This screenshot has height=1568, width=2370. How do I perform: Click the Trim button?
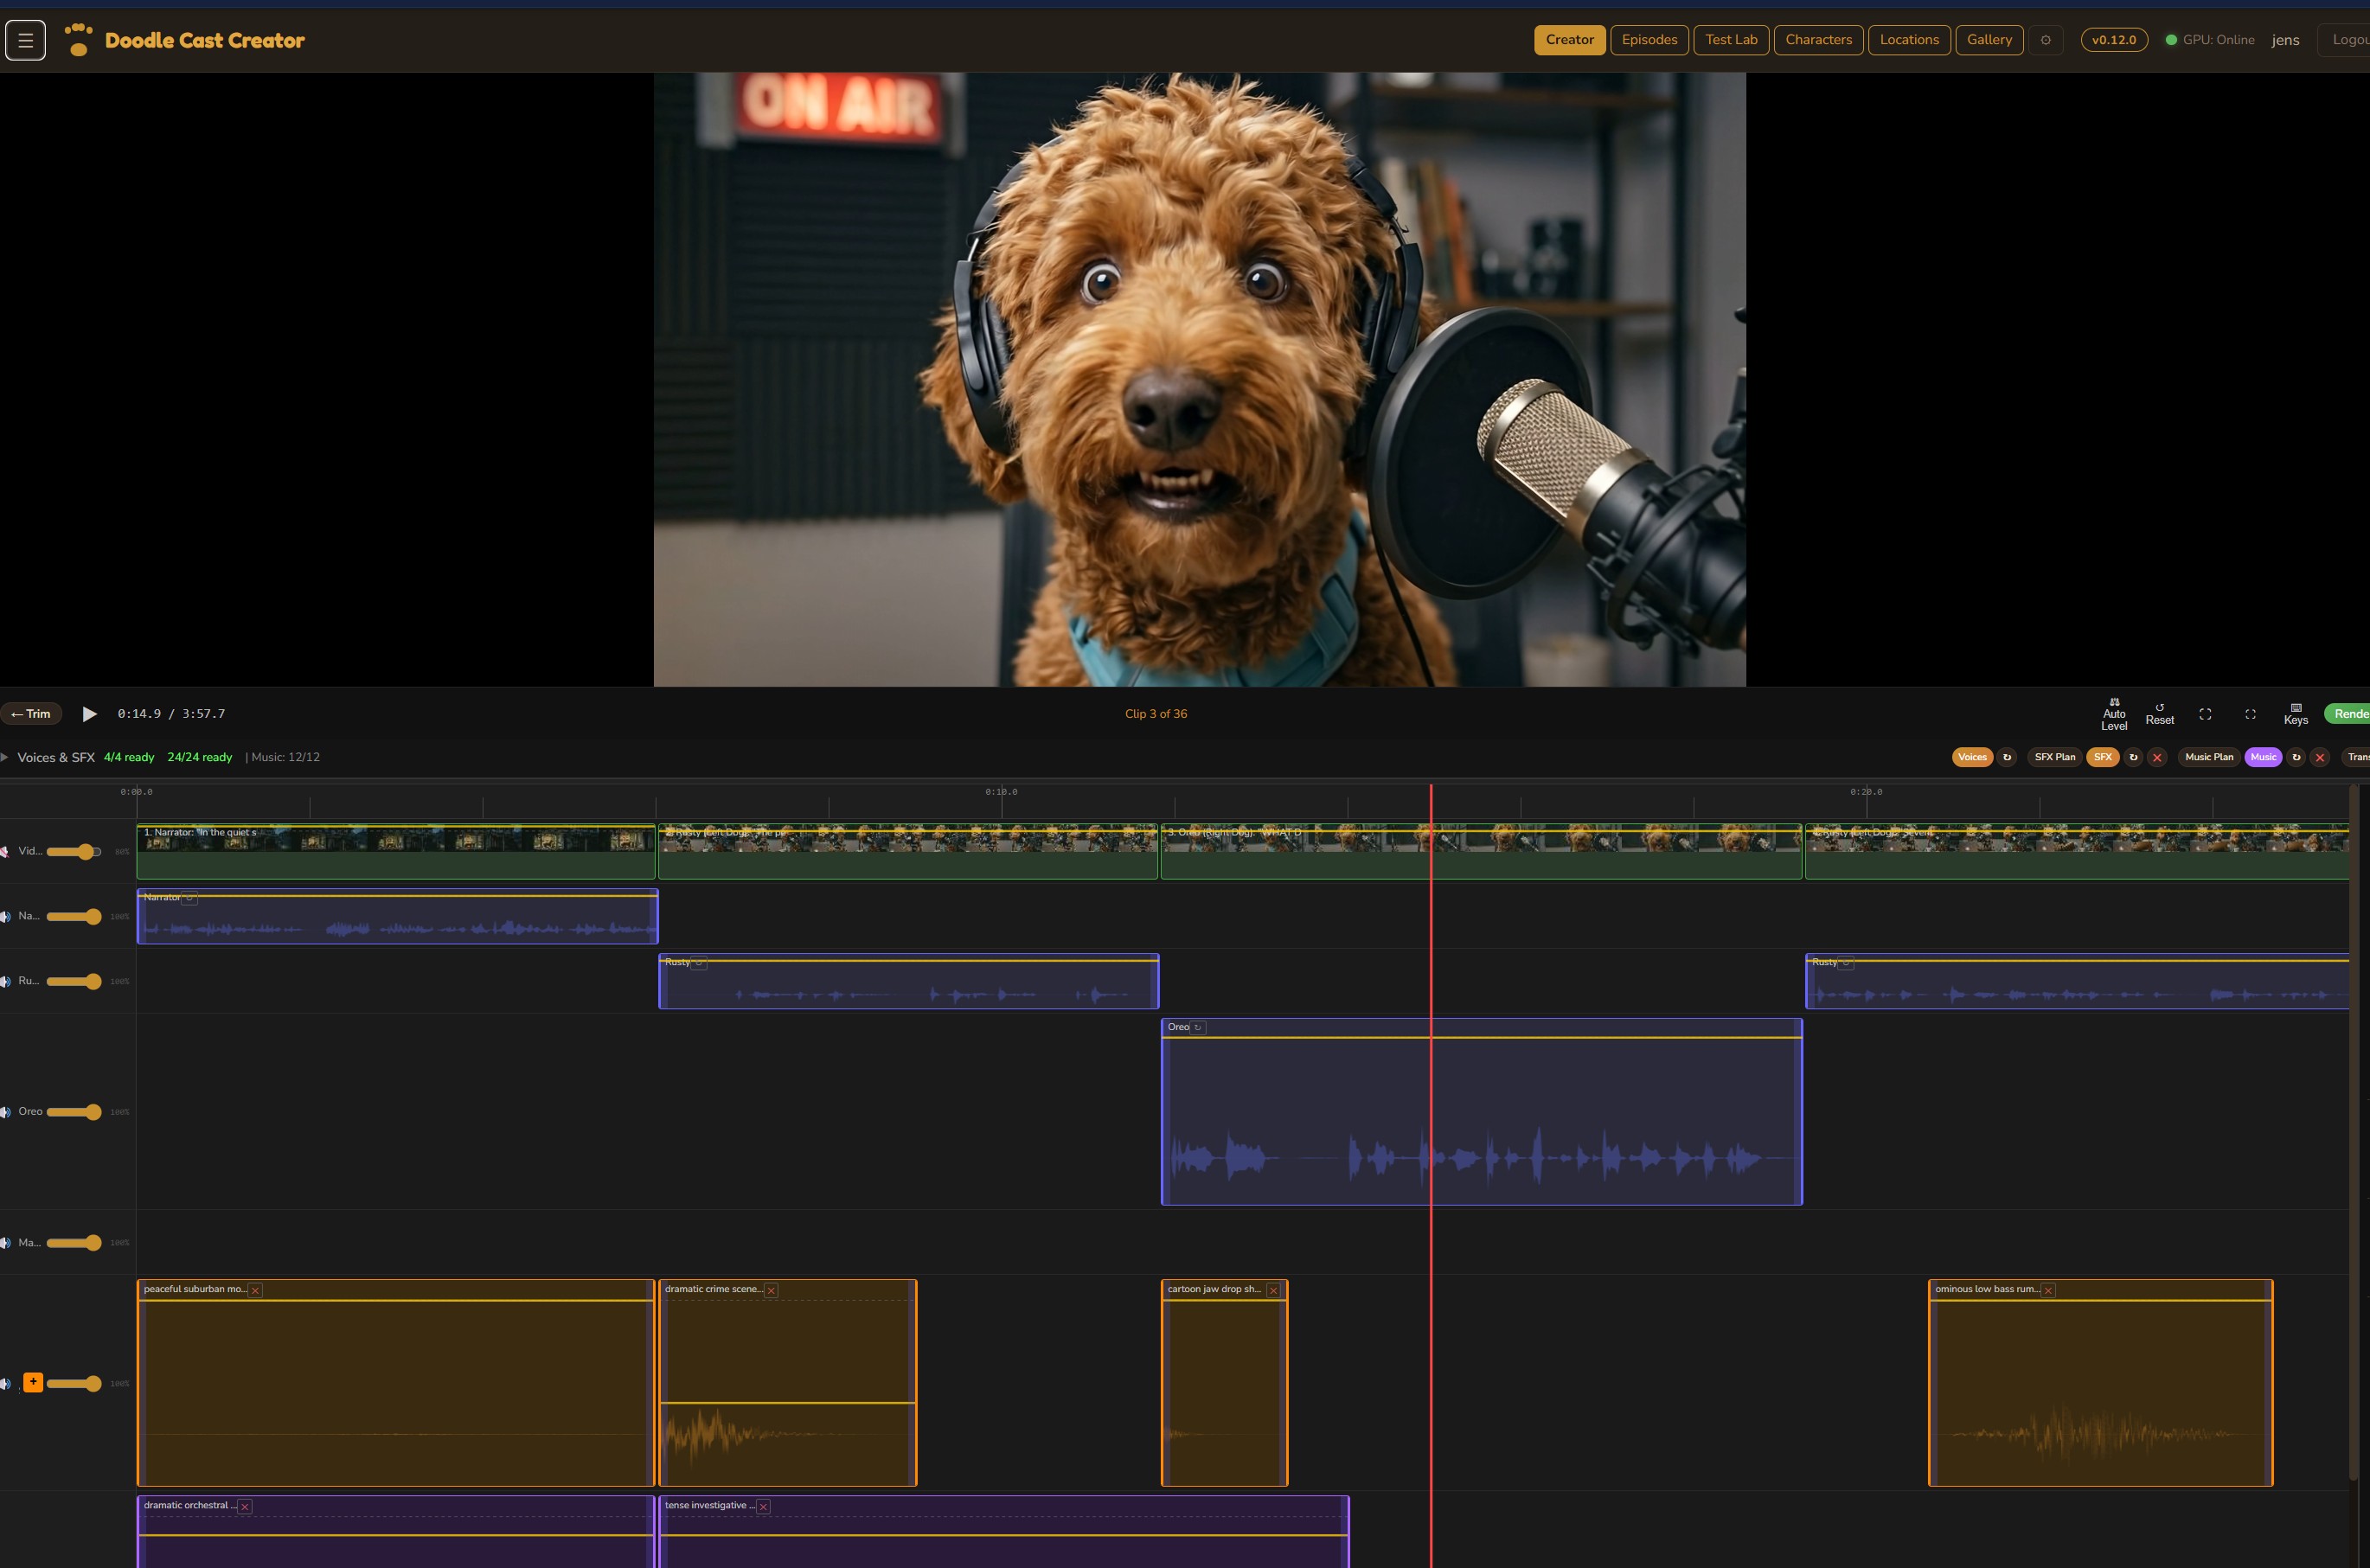(31, 713)
